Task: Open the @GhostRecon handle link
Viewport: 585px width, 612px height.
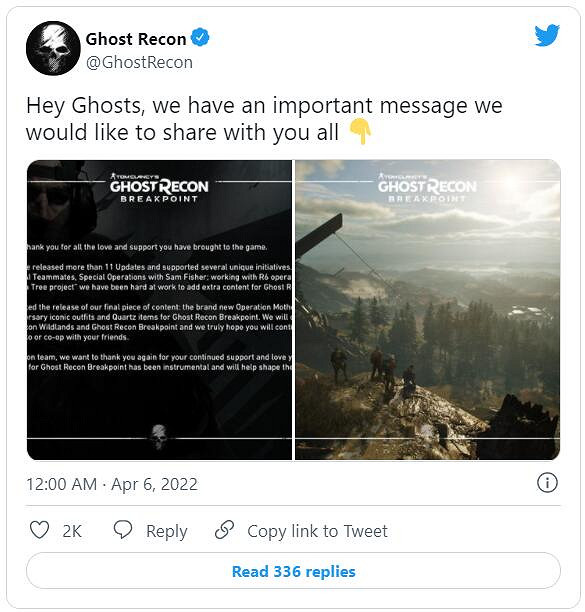Action: click(x=139, y=62)
